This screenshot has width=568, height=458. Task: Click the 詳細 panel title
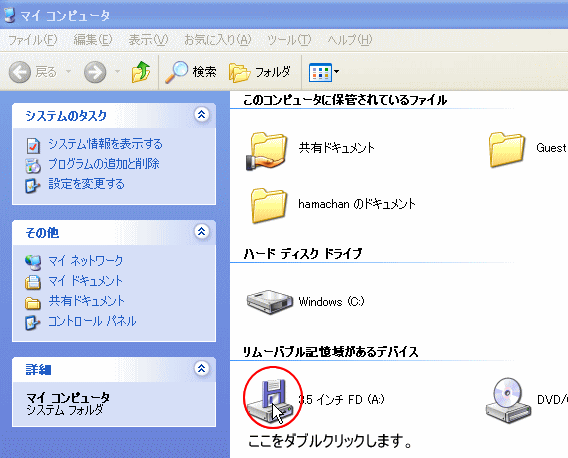[x=38, y=370]
